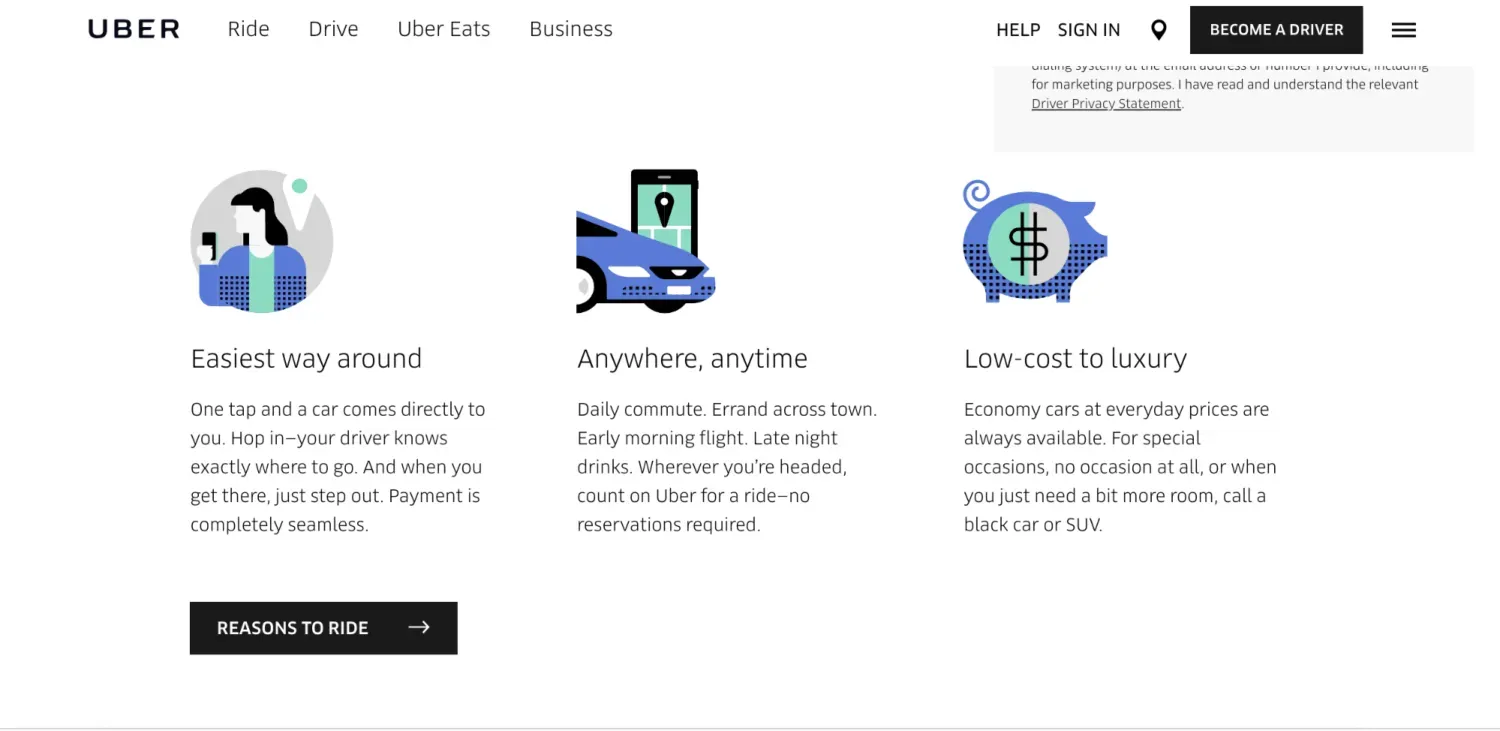Click the Anywhere, anytime heading

pyautogui.click(x=692, y=358)
